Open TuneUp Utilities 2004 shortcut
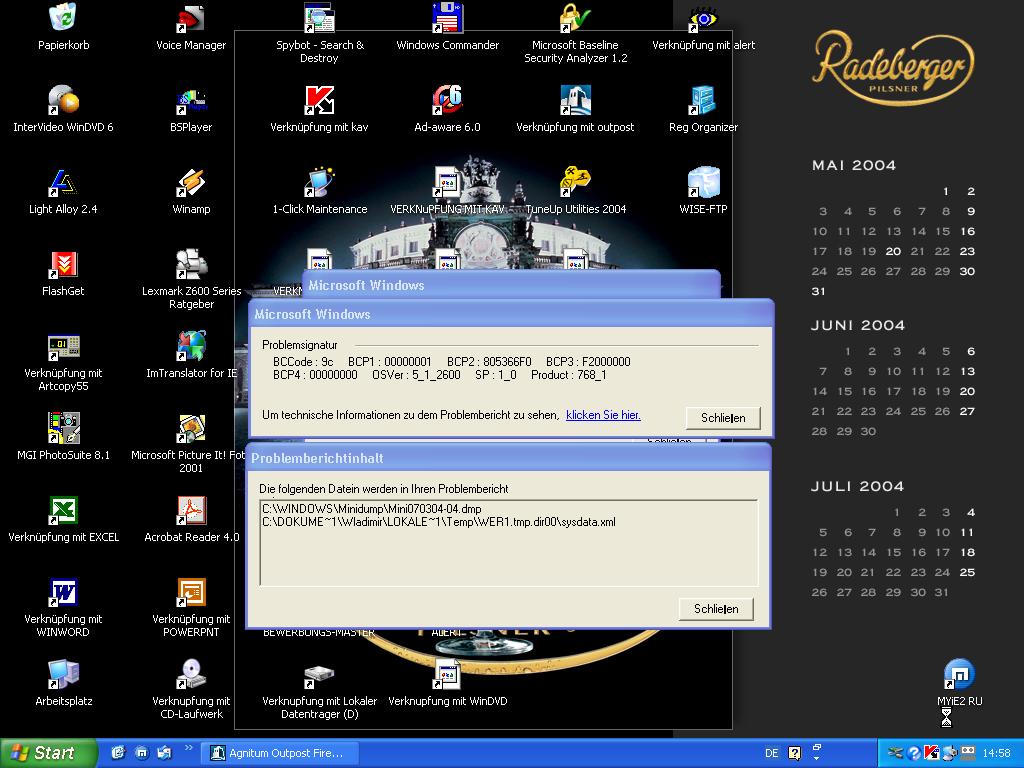Image resolution: width=1024 pixels, height=768 pixels. pyautogui.click(x=575, y=191)
